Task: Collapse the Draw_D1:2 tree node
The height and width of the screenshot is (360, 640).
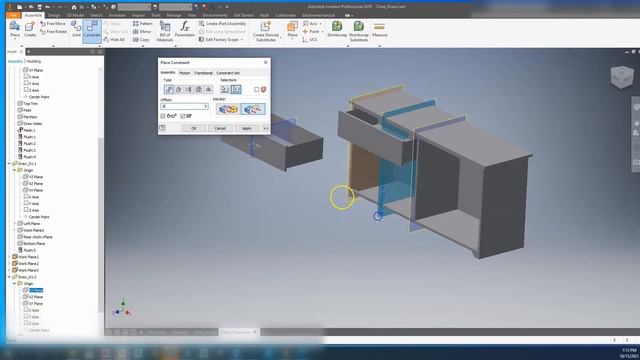Action: click(x=9, y=277)
